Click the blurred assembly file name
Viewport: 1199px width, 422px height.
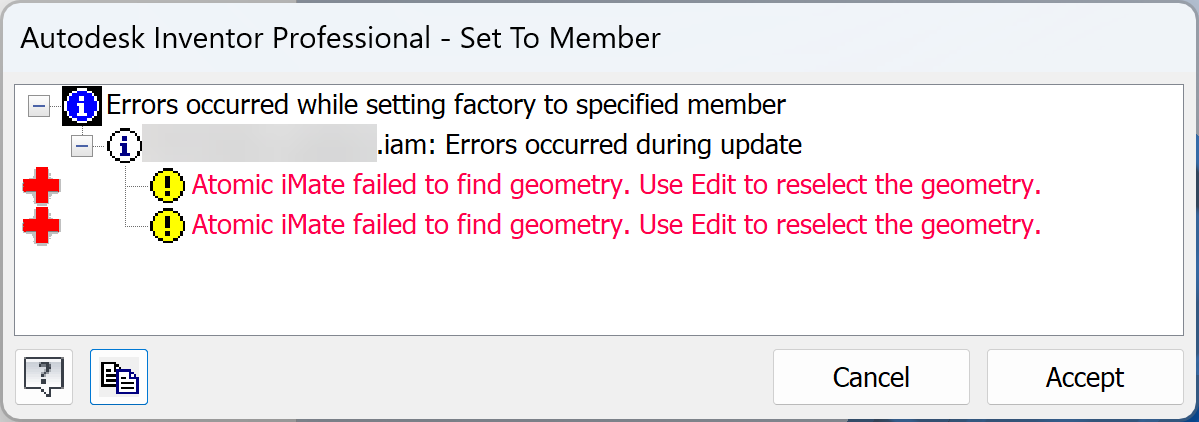click(258, 146)
